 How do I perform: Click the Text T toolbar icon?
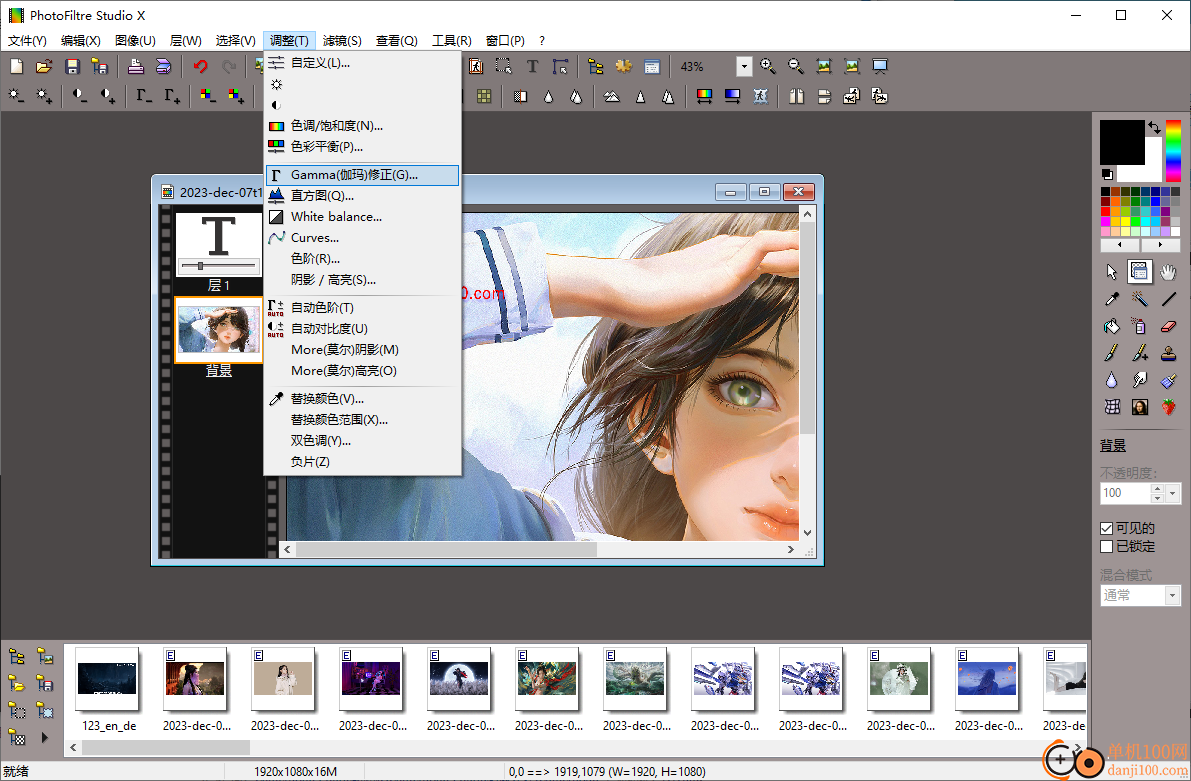532,67
